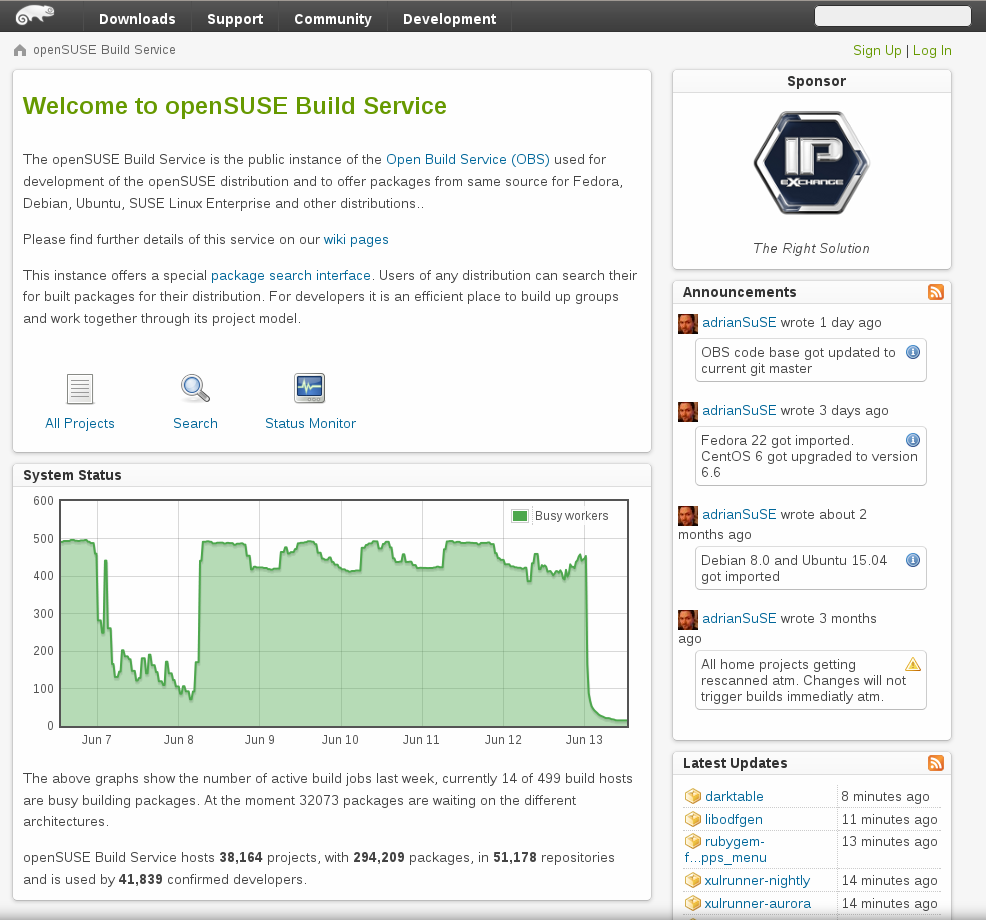This screenshot has width=986, height=920.
Task: Click the Jun 13 axis label
Action: (x=584, y=740)
